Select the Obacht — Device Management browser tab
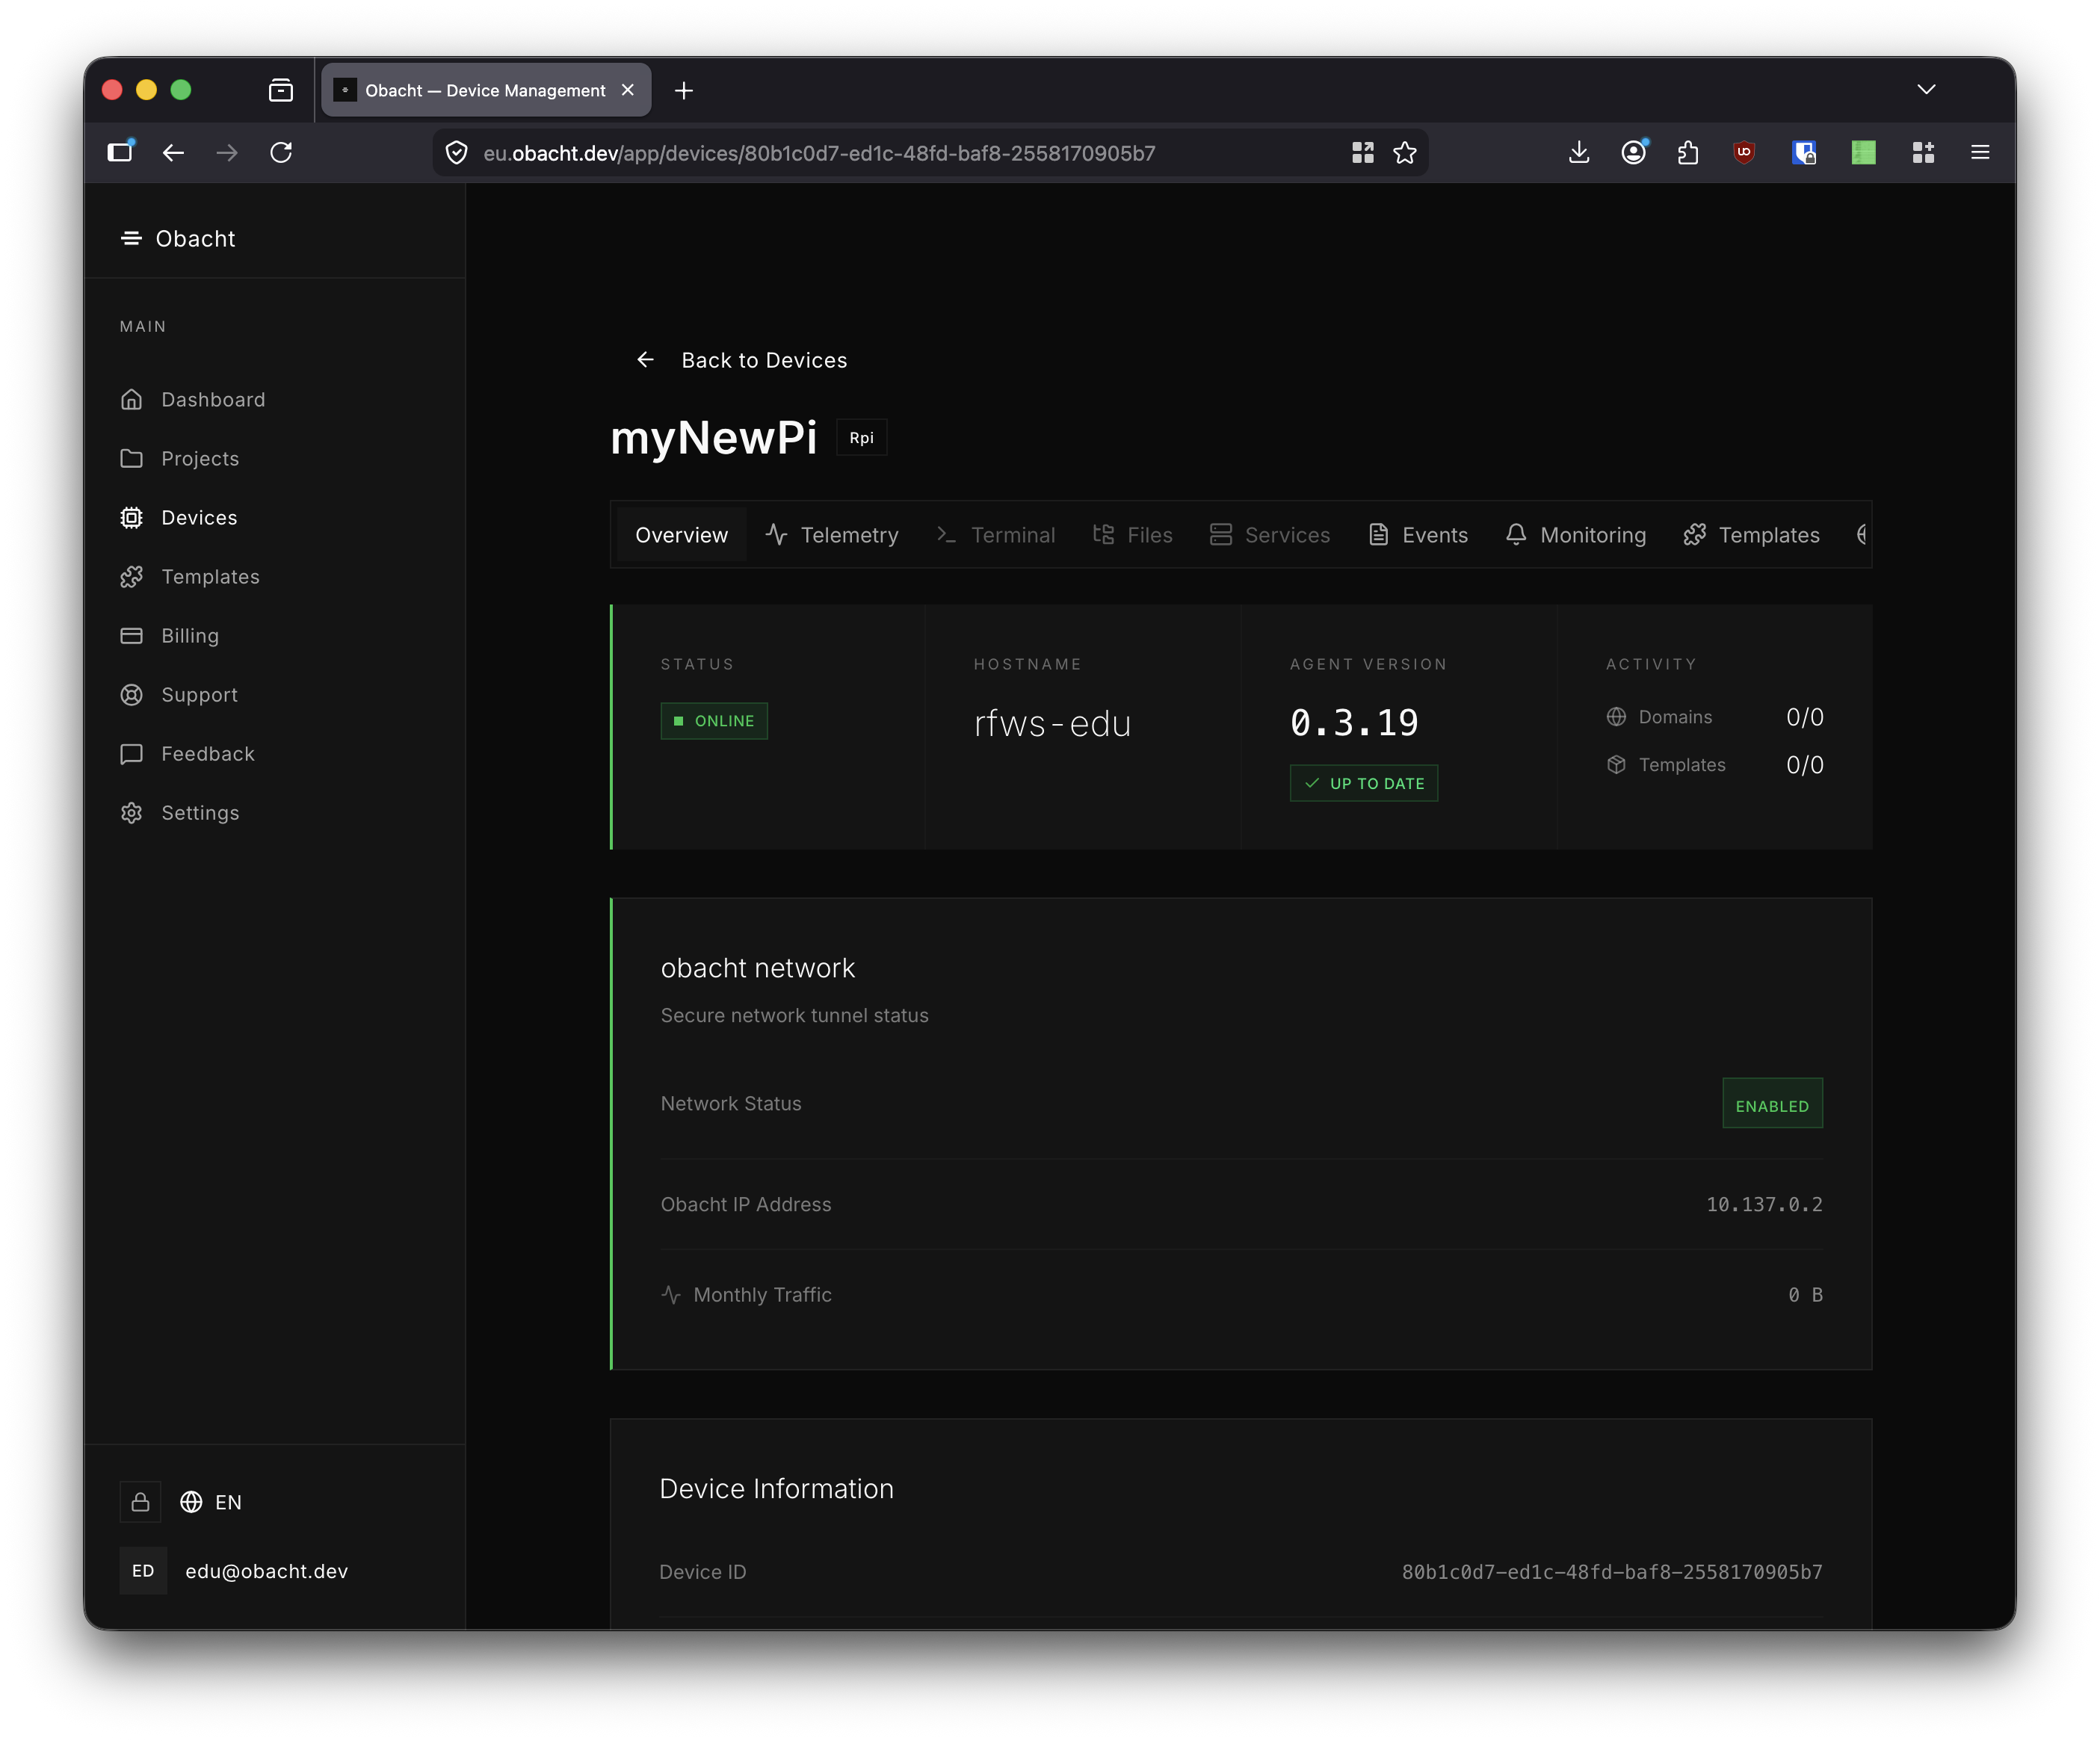Viewport: 2100px width, 1741px height. point(486,90)
